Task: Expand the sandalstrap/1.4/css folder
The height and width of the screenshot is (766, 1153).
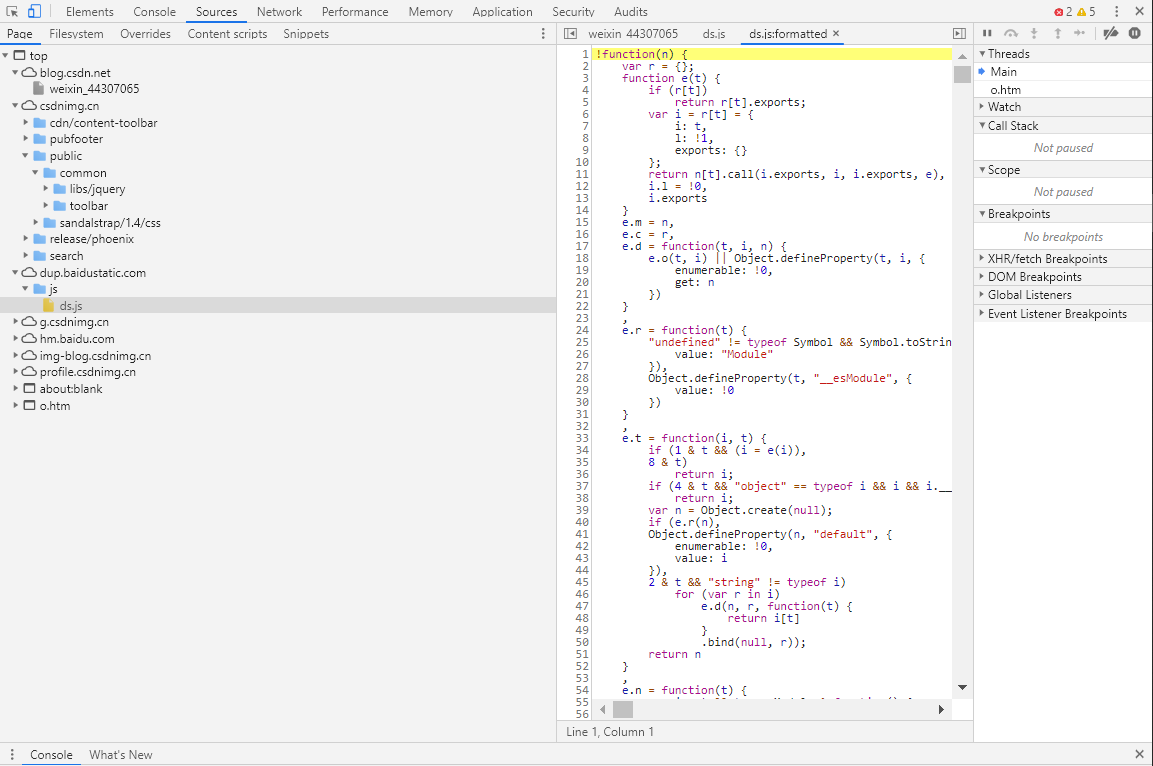Action: click(35, 223)
